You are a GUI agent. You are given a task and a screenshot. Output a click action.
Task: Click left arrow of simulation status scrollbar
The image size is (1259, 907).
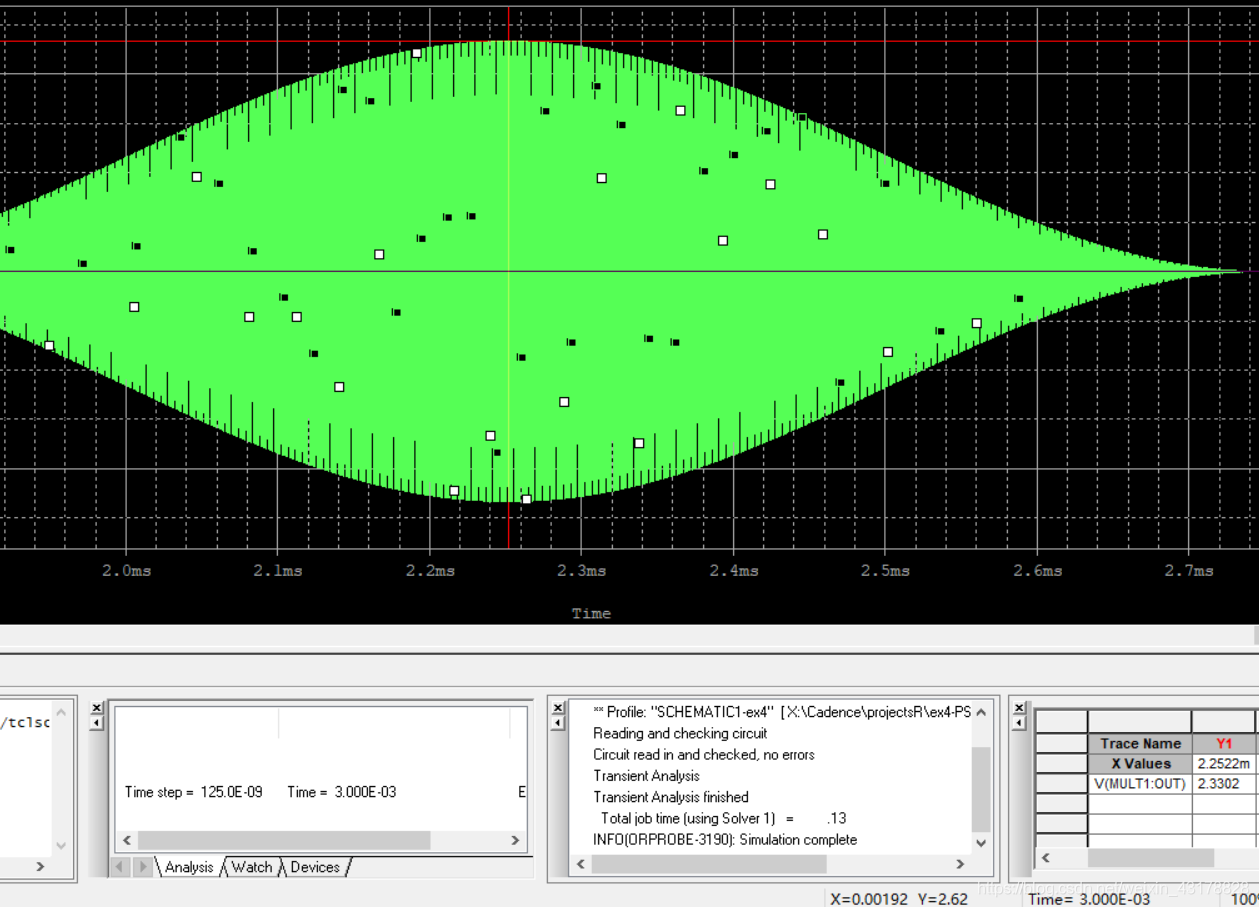(x=126, y=840)
